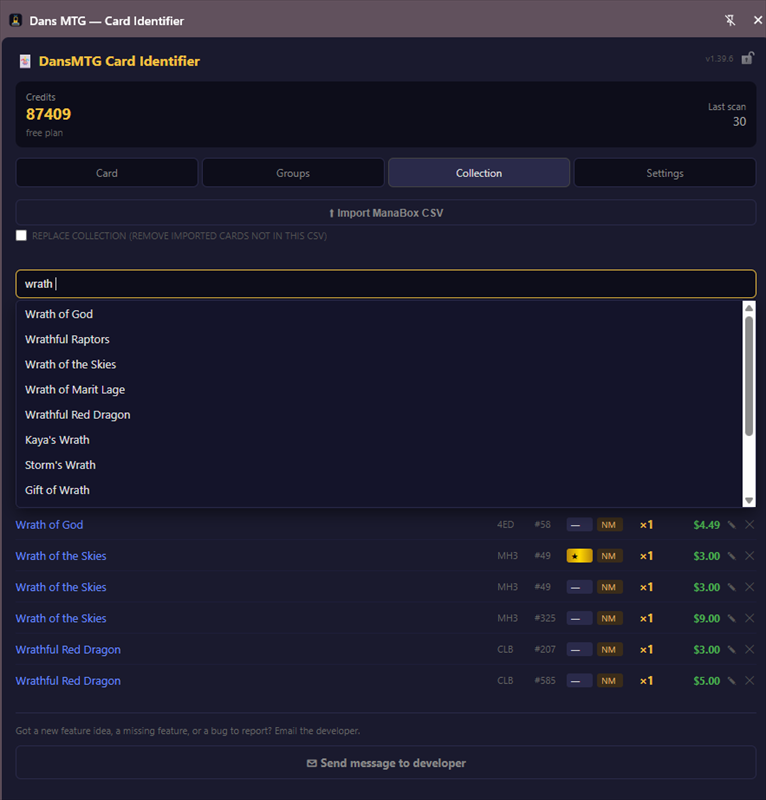Change NM condition on Wrath of the Skies #325
The image size is (766, 800).
coord(609,618)
